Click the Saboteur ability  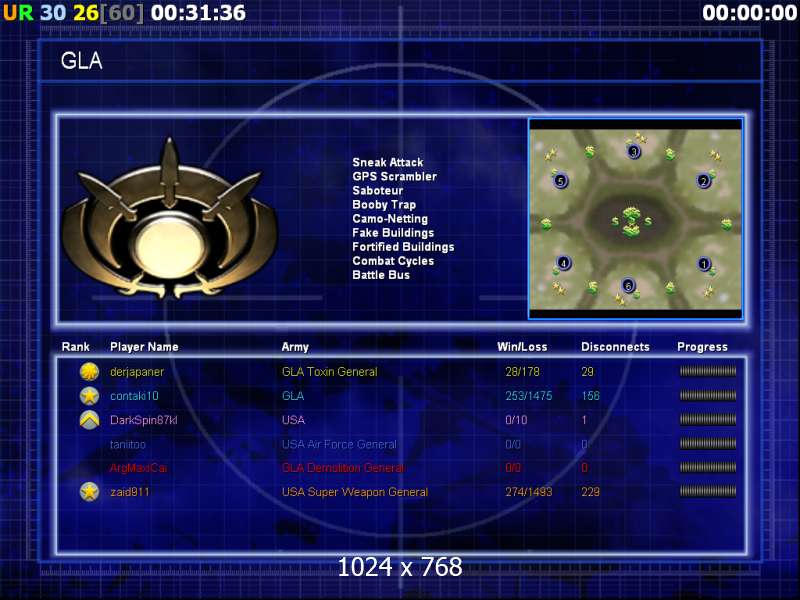click(378, 190)
